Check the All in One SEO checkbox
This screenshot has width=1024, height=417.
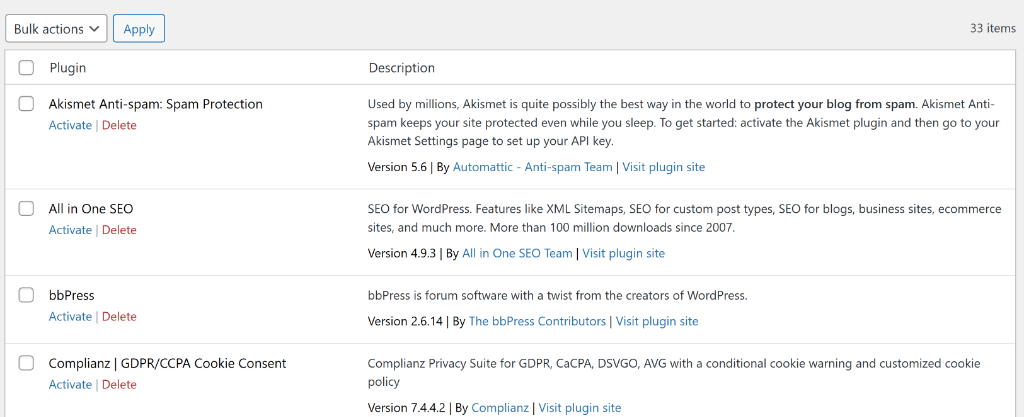(x=26, y=209)
